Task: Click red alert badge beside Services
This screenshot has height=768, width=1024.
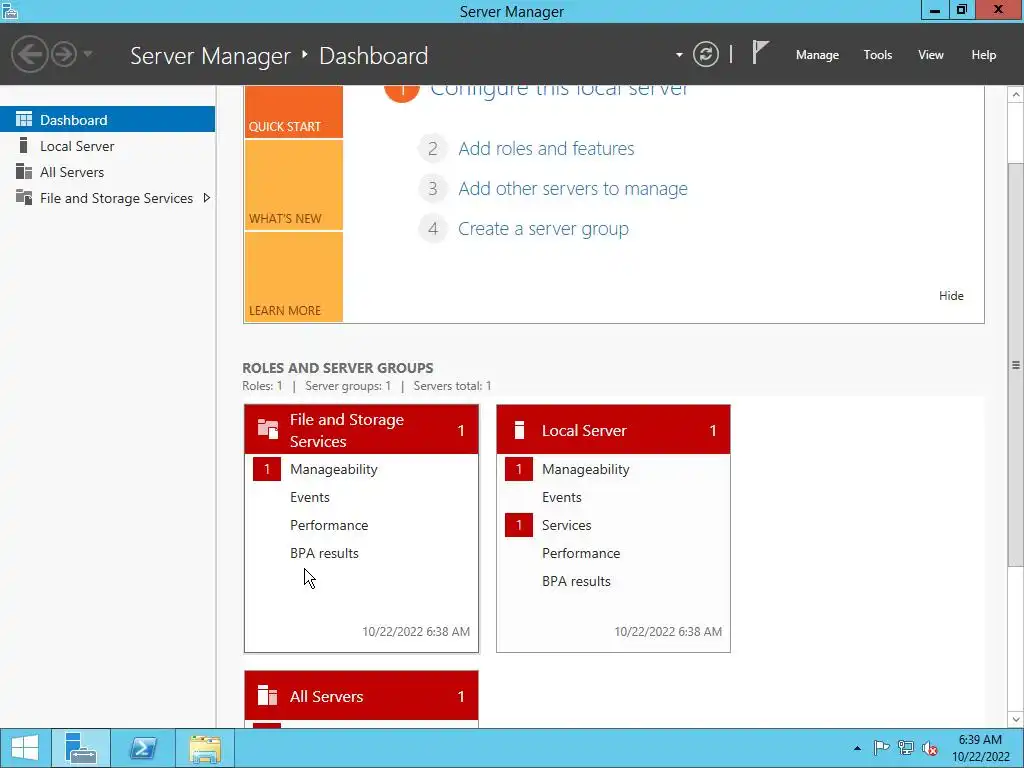Action: click(519, 525)
